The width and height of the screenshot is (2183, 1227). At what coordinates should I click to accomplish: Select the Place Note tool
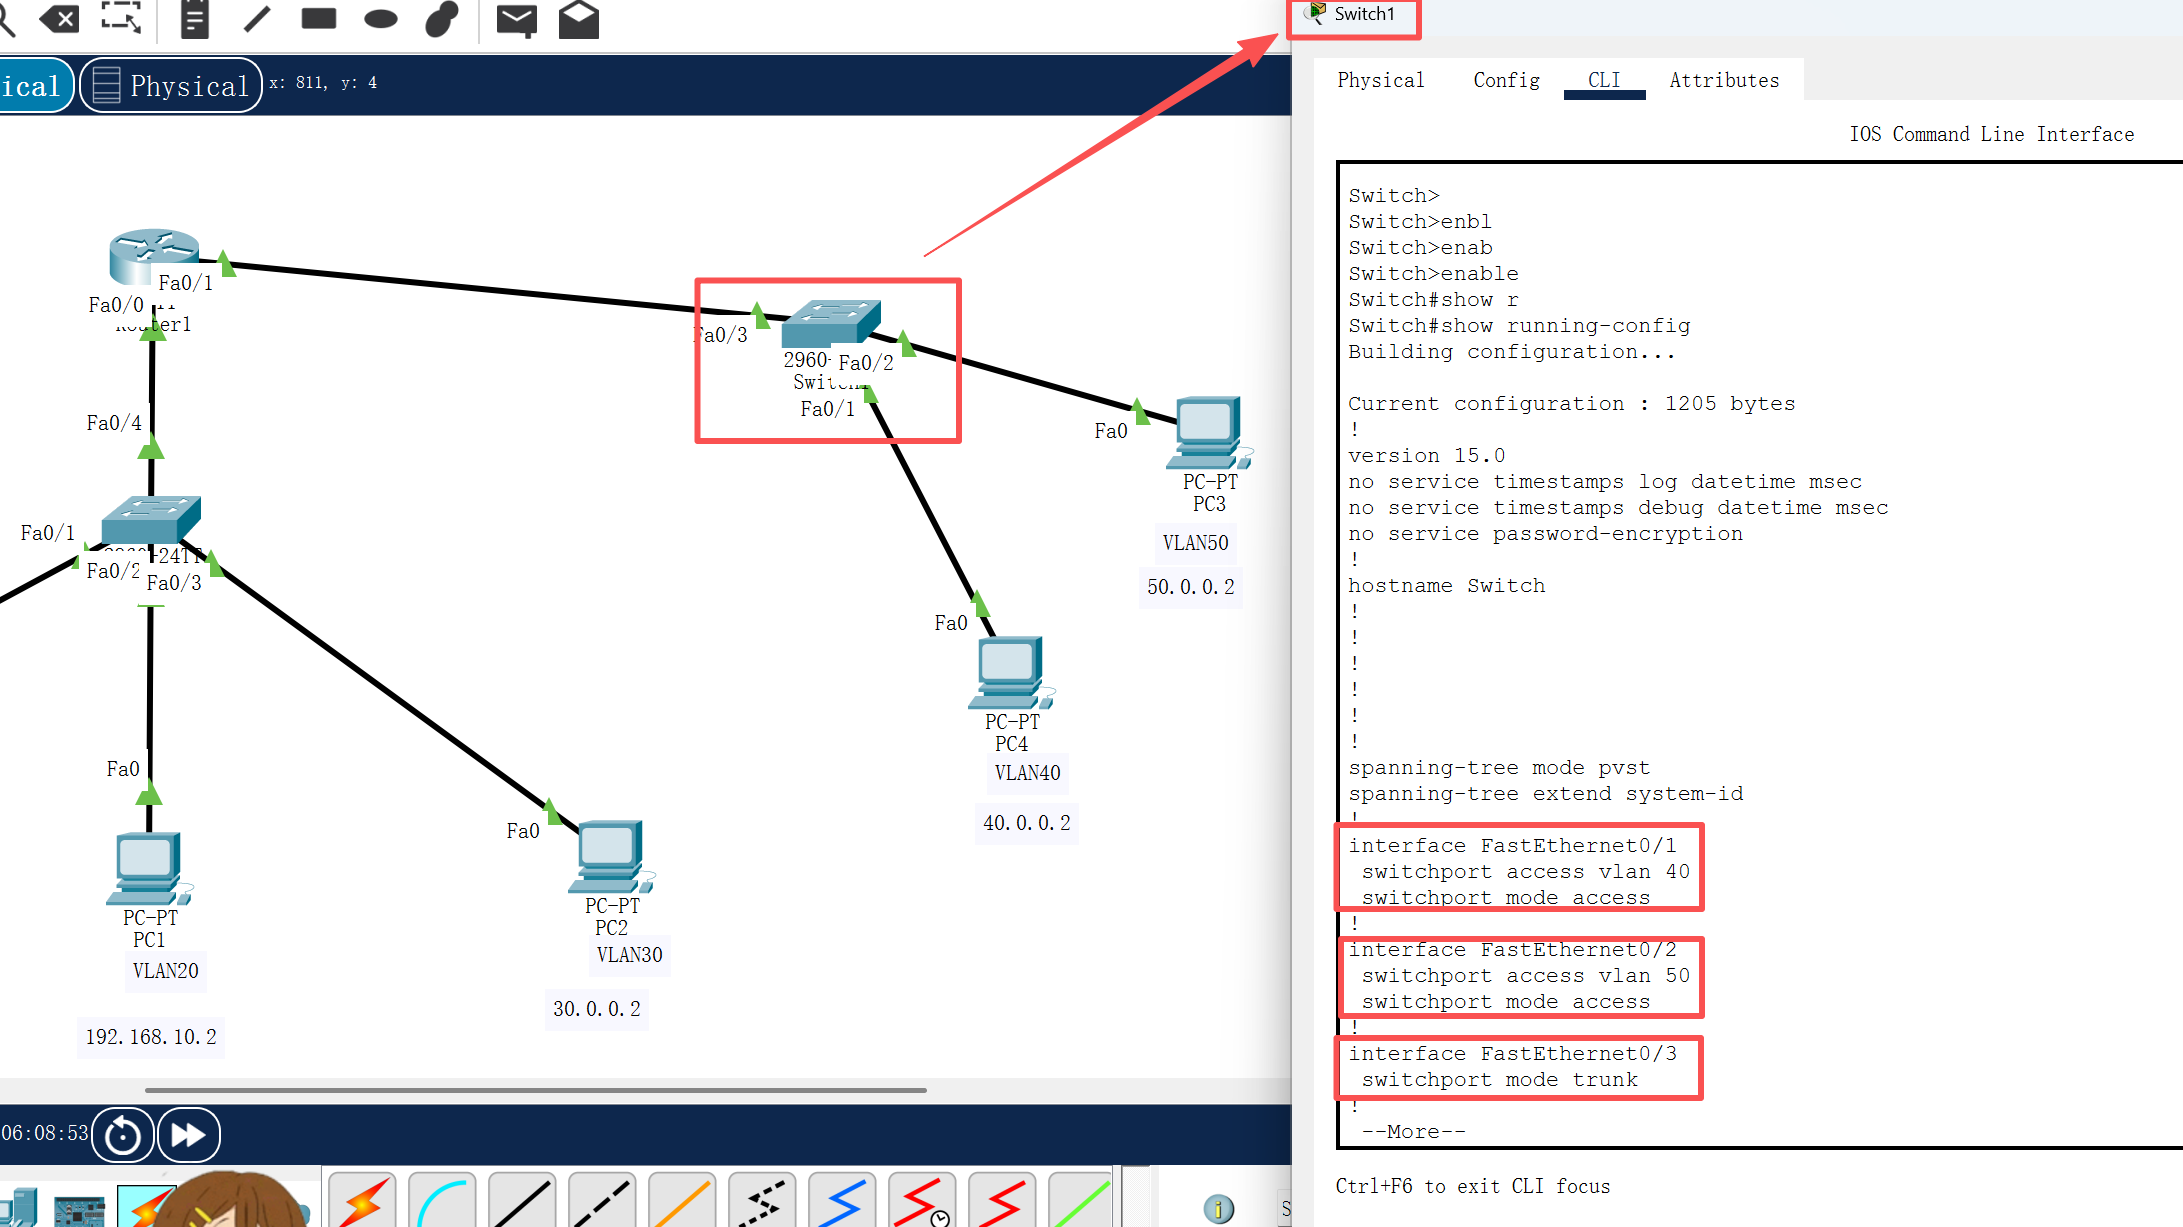pos(194,18)
